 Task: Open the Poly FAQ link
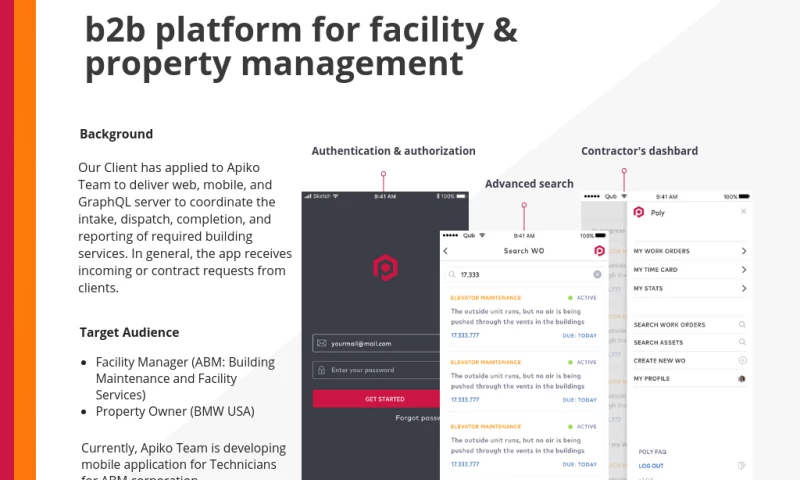(652, 451)
